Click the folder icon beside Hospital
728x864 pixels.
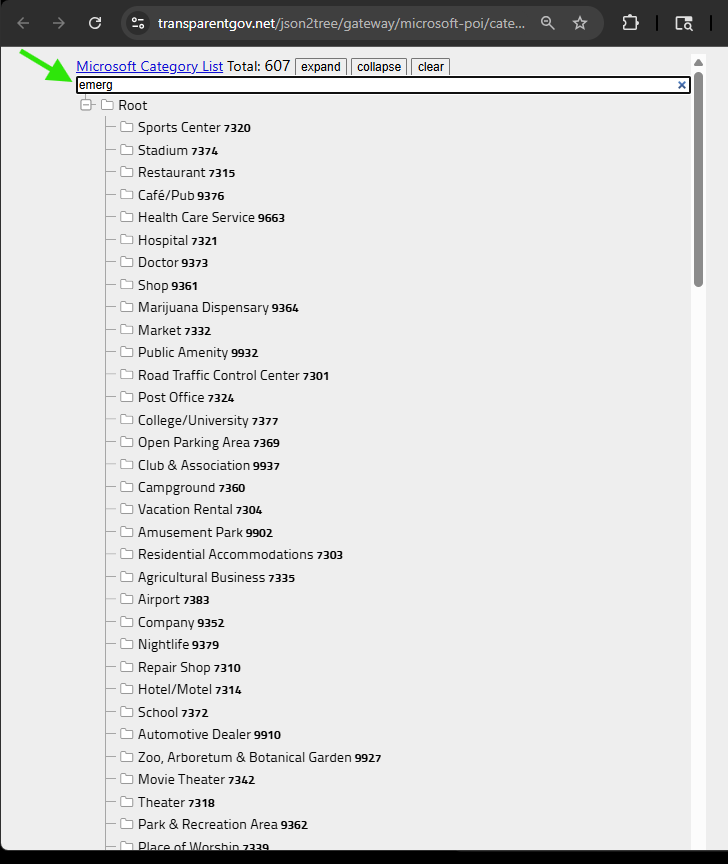point(127,240)
